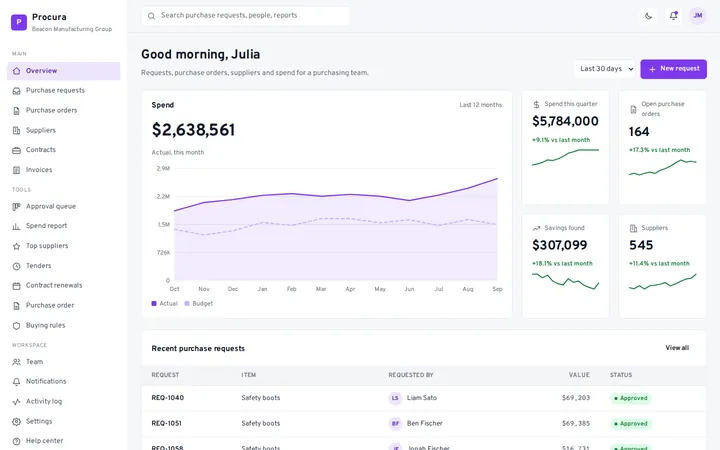The width and height of the screenshot is (720, 450).
Task: Open the JM user avatar menu
Action: pos(698,16)
